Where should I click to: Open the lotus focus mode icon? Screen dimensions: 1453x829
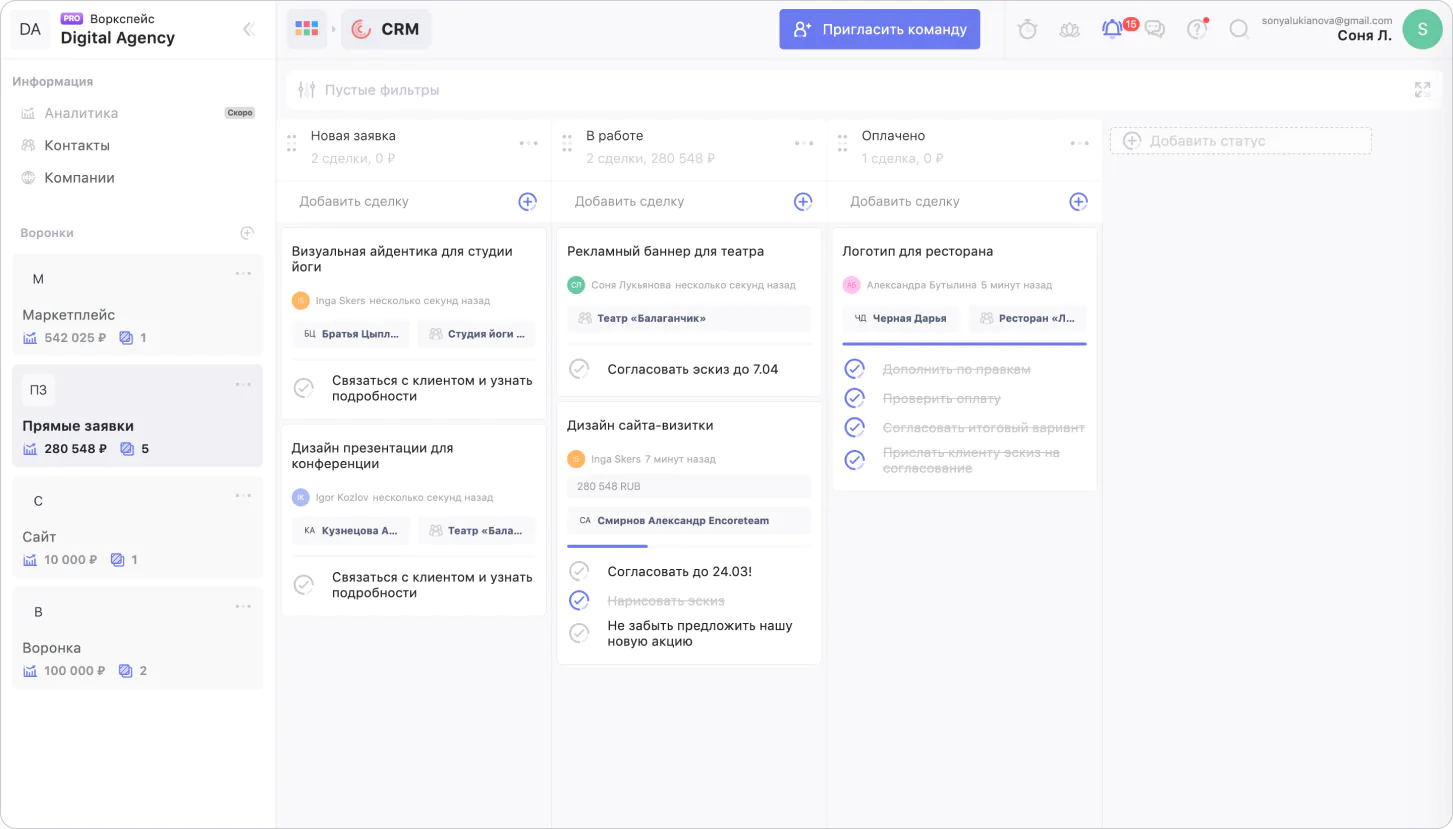pyautogui.click(x=1069, y=29)
